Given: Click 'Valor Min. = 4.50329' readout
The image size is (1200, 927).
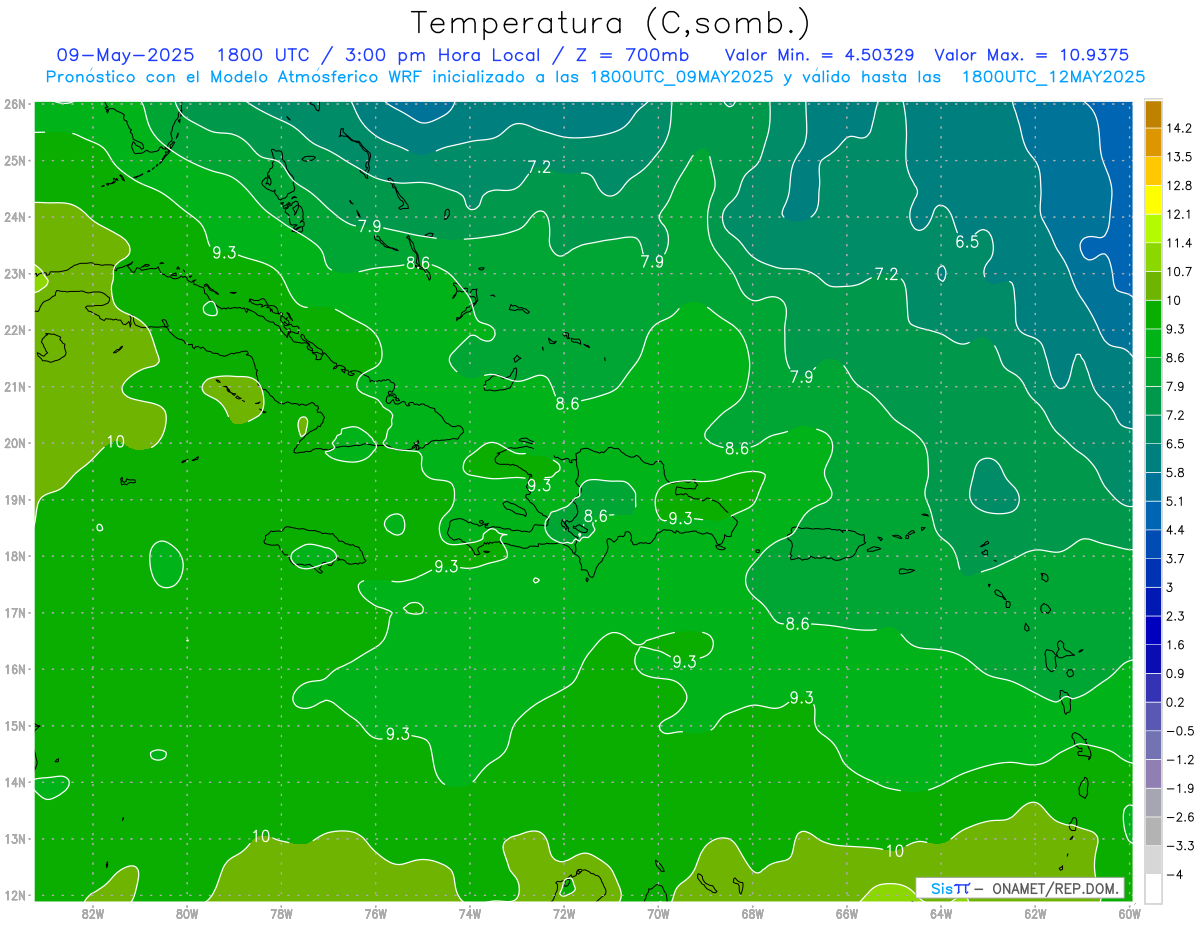Looking at the screenshot, I should click(819, 55).
